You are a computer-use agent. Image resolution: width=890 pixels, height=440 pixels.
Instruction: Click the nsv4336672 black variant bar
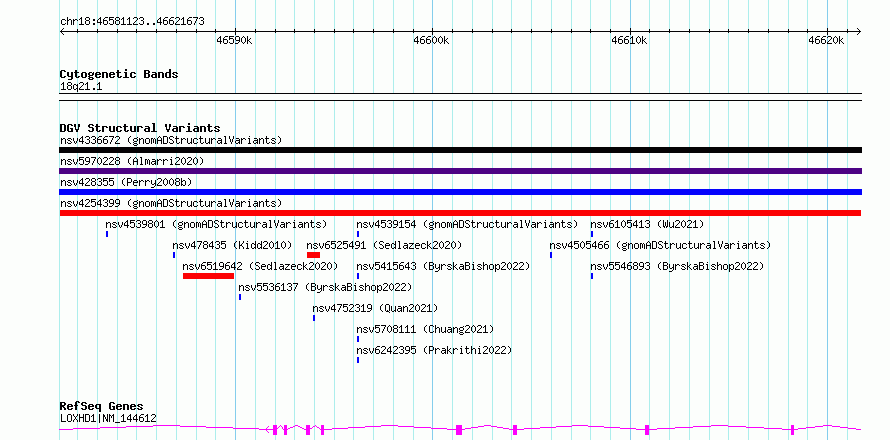[x=460, y=150]
